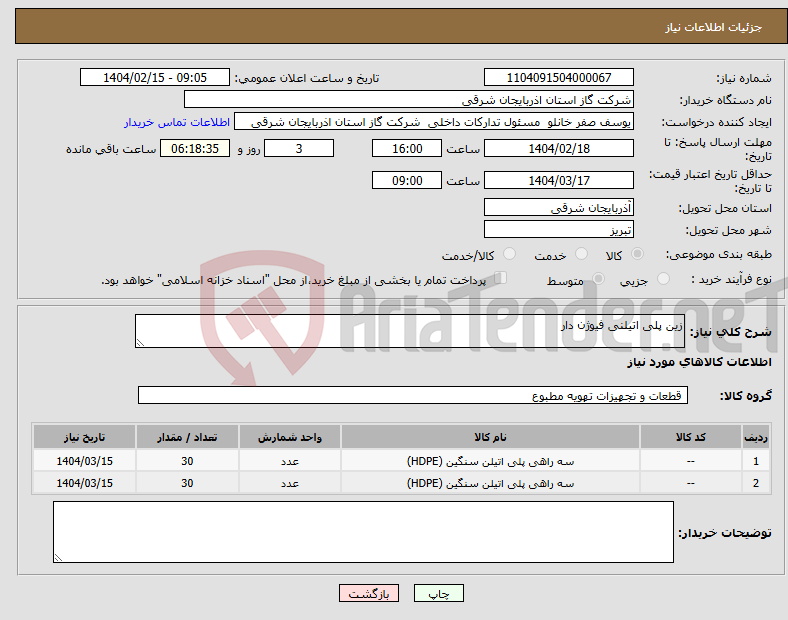
Task: Select the خدمت radio button
Action: [581, 254]
